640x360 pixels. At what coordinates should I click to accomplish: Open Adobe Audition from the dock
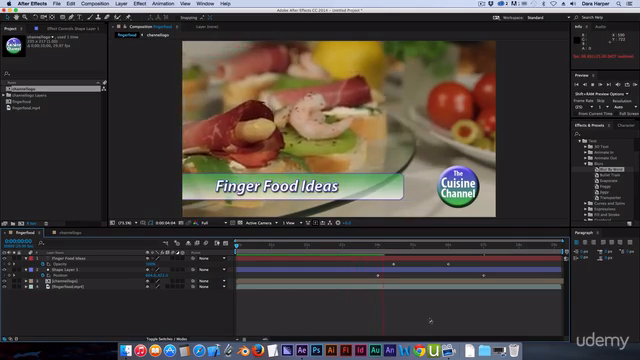(375, 350)
